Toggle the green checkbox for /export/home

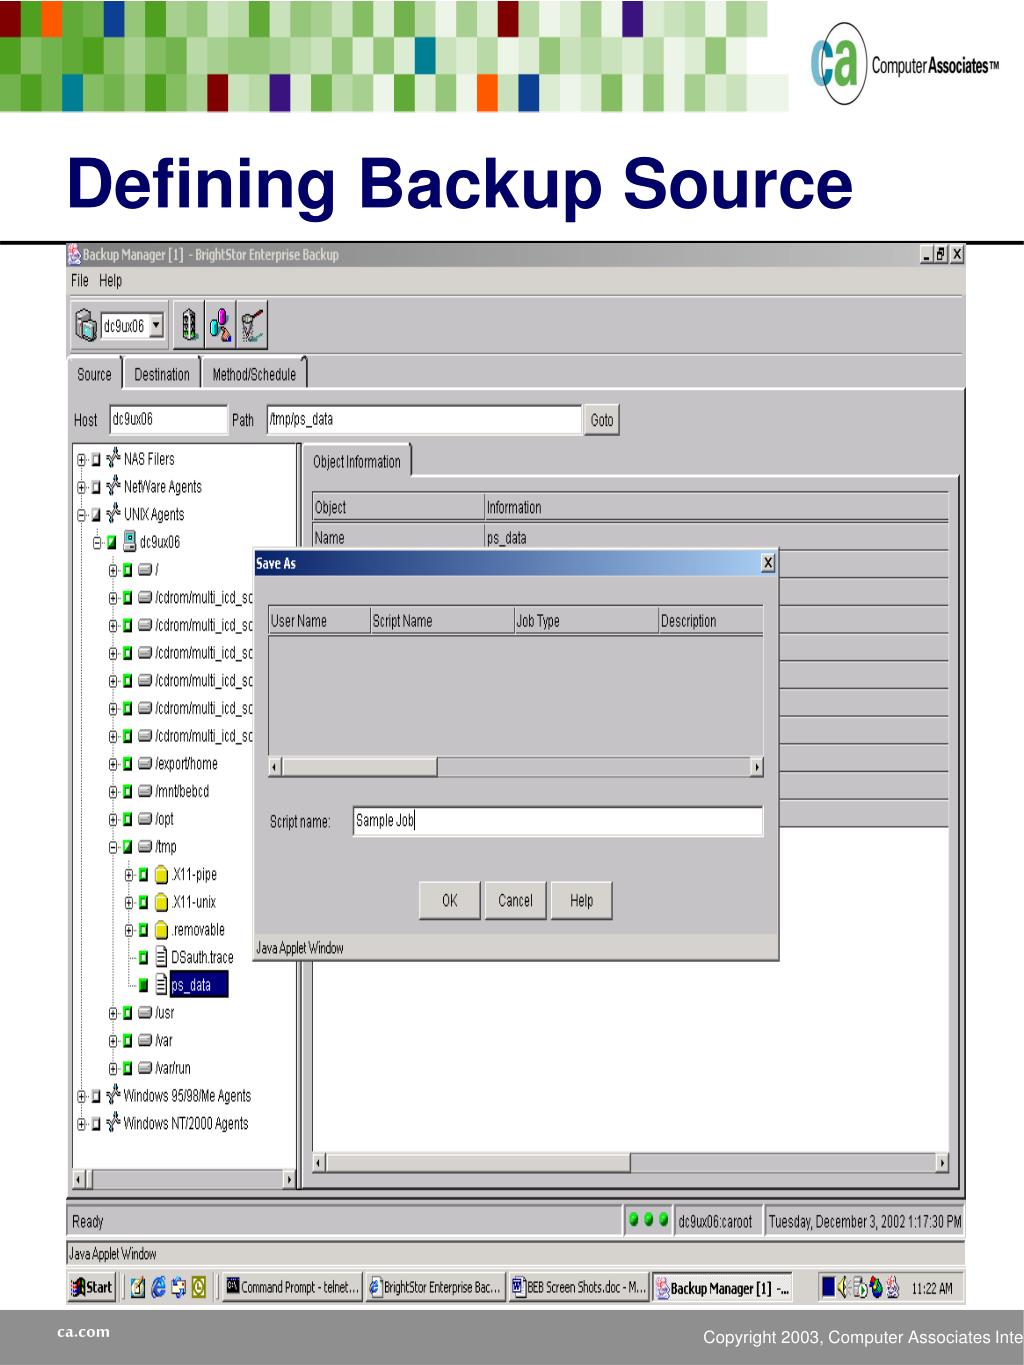coord(128,765)
